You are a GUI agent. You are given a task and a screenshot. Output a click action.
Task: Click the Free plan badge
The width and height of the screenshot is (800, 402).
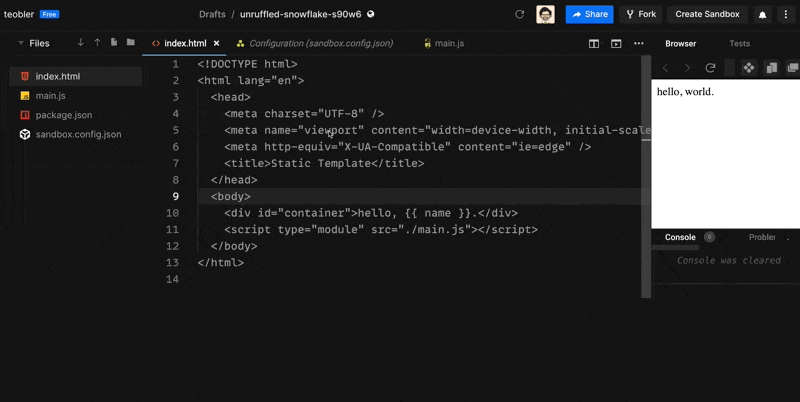49,14
